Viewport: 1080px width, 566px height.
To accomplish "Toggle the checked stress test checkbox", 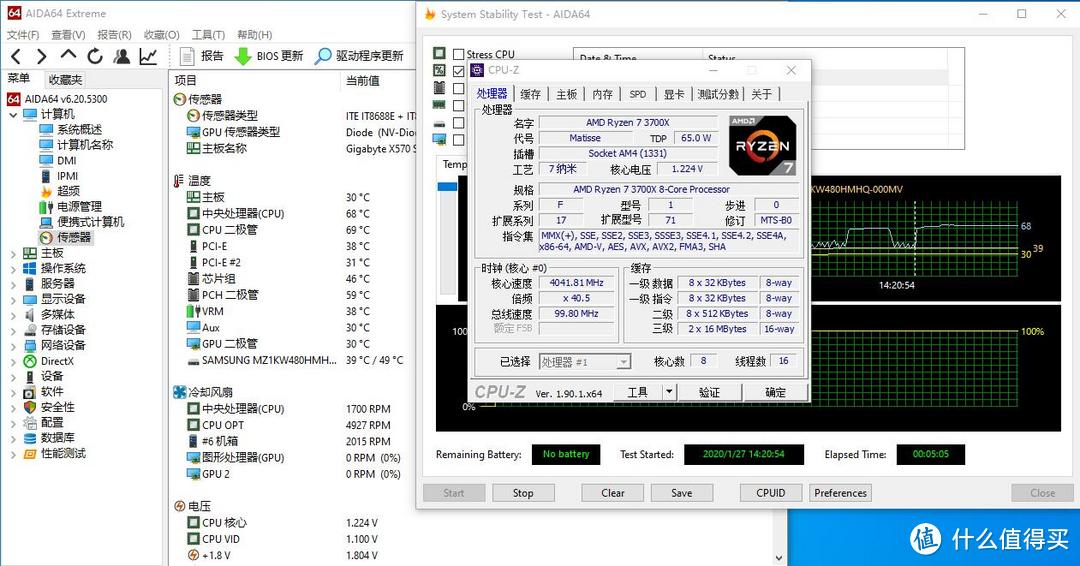I will click(459, 71).
